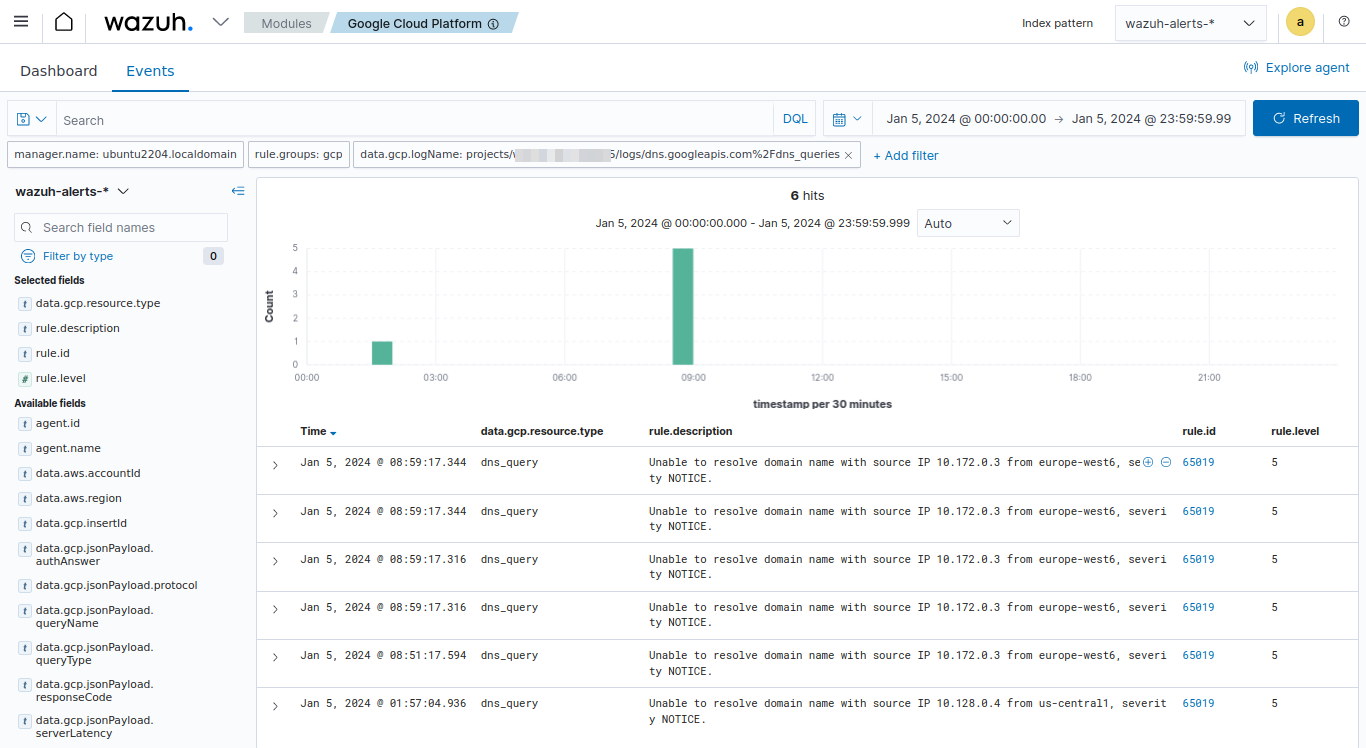Remove the data.gcp.logName filter

pyautogui.click(x=849, y=155)
